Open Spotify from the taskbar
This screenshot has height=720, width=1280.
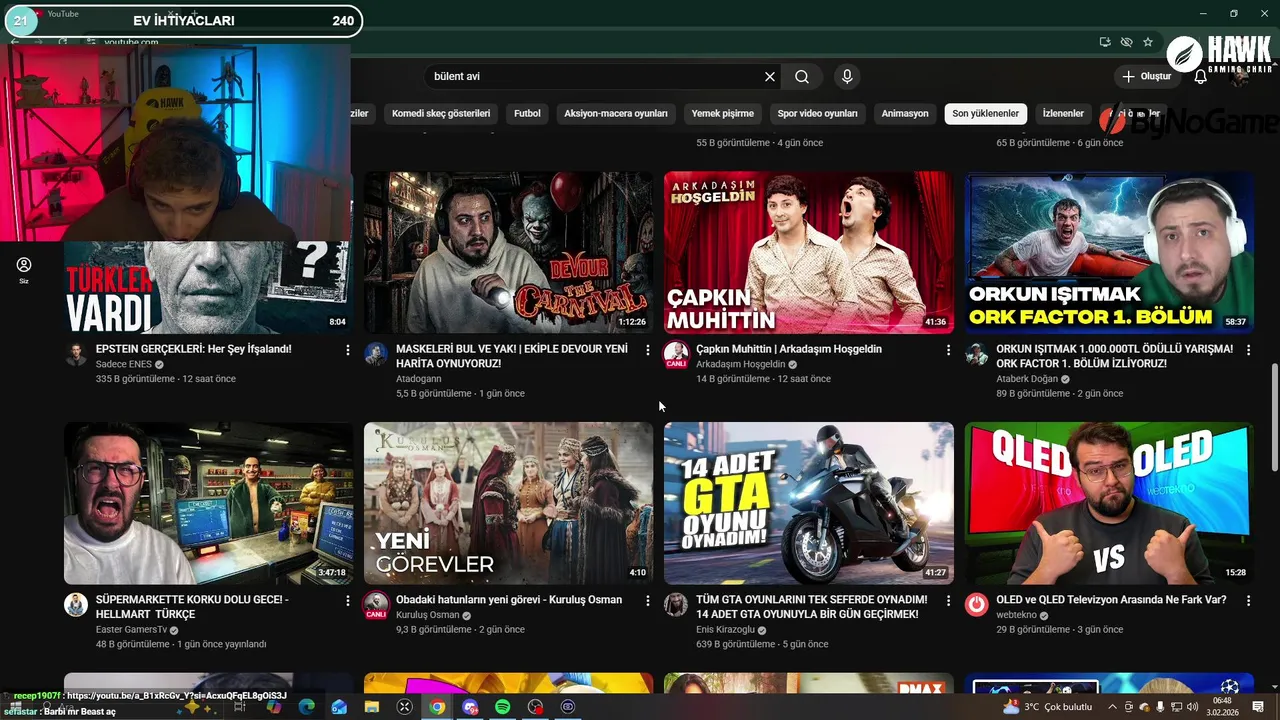click(503, 707)
